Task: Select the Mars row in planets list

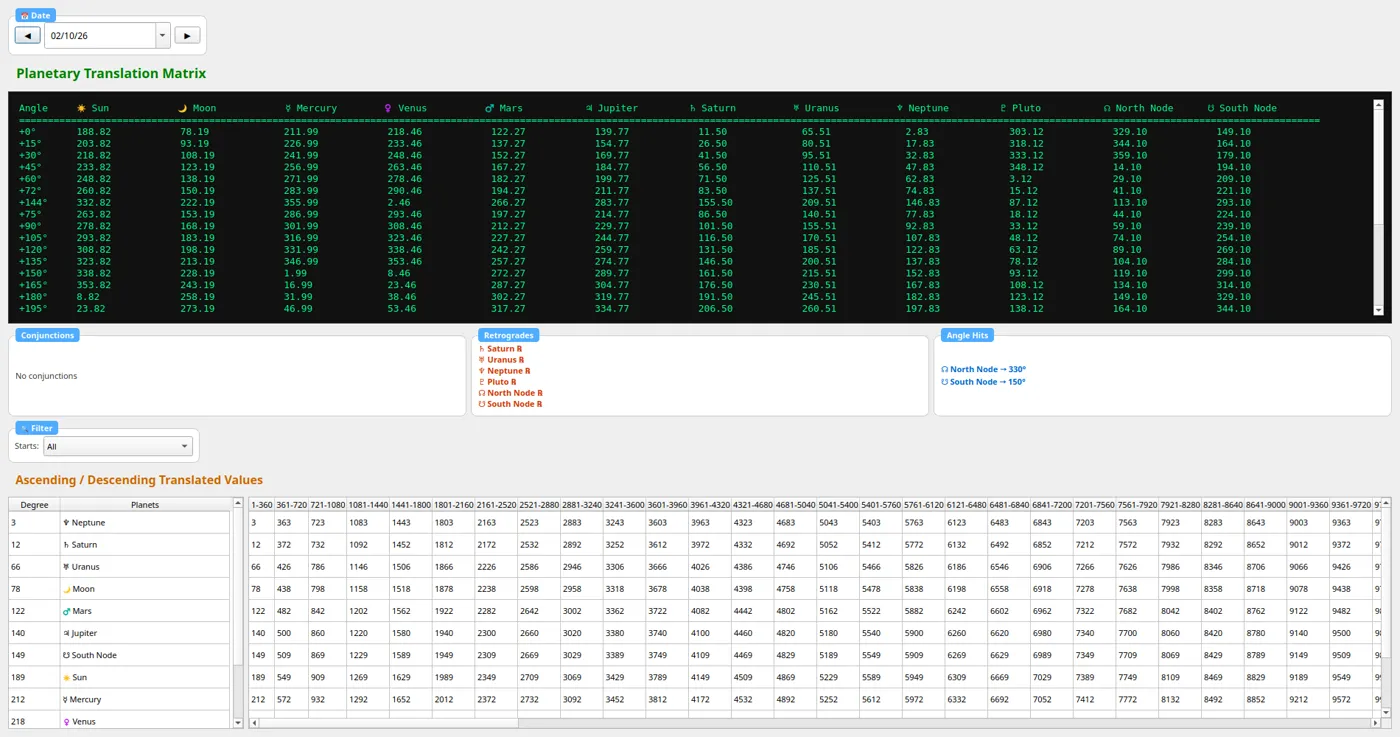Action: pos(120,610)
